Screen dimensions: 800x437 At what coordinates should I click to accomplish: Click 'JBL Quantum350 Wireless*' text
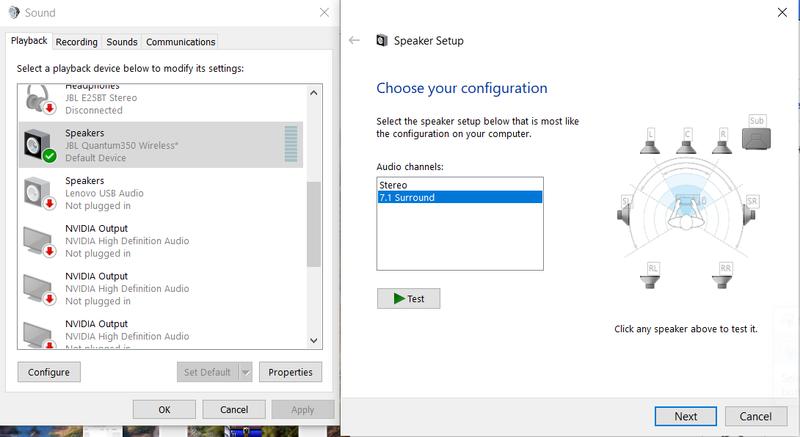121,145
